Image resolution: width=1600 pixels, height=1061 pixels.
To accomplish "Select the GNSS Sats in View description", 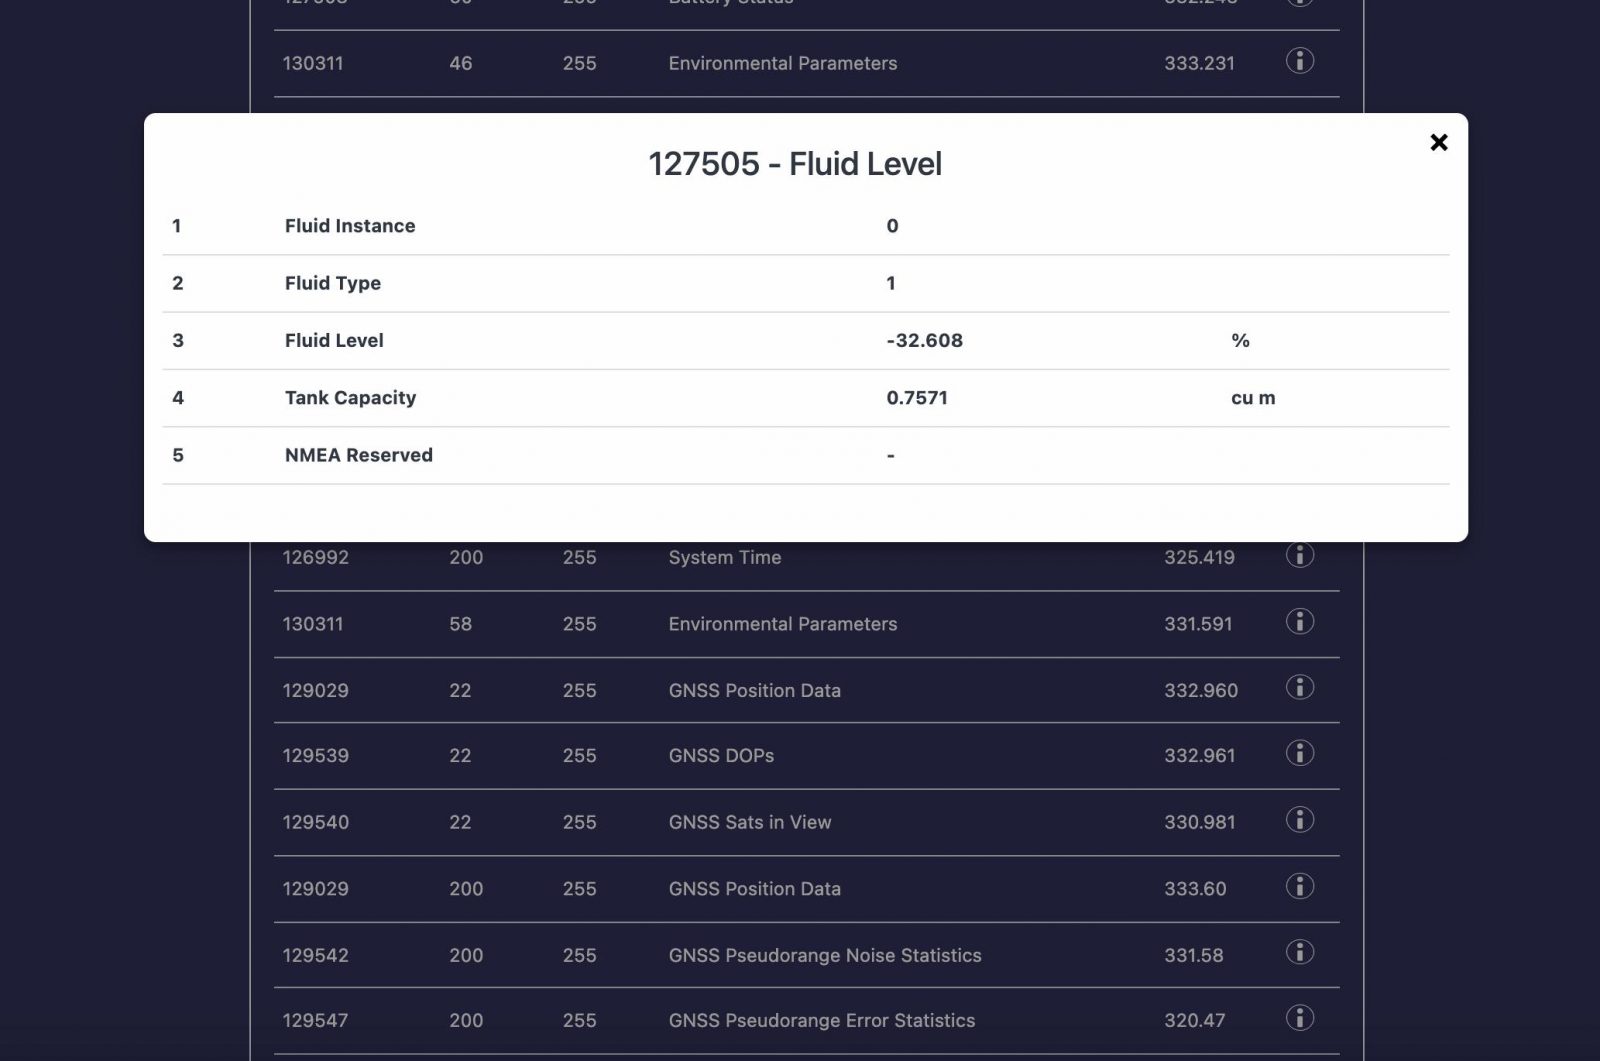I will (x=749, y=822).
